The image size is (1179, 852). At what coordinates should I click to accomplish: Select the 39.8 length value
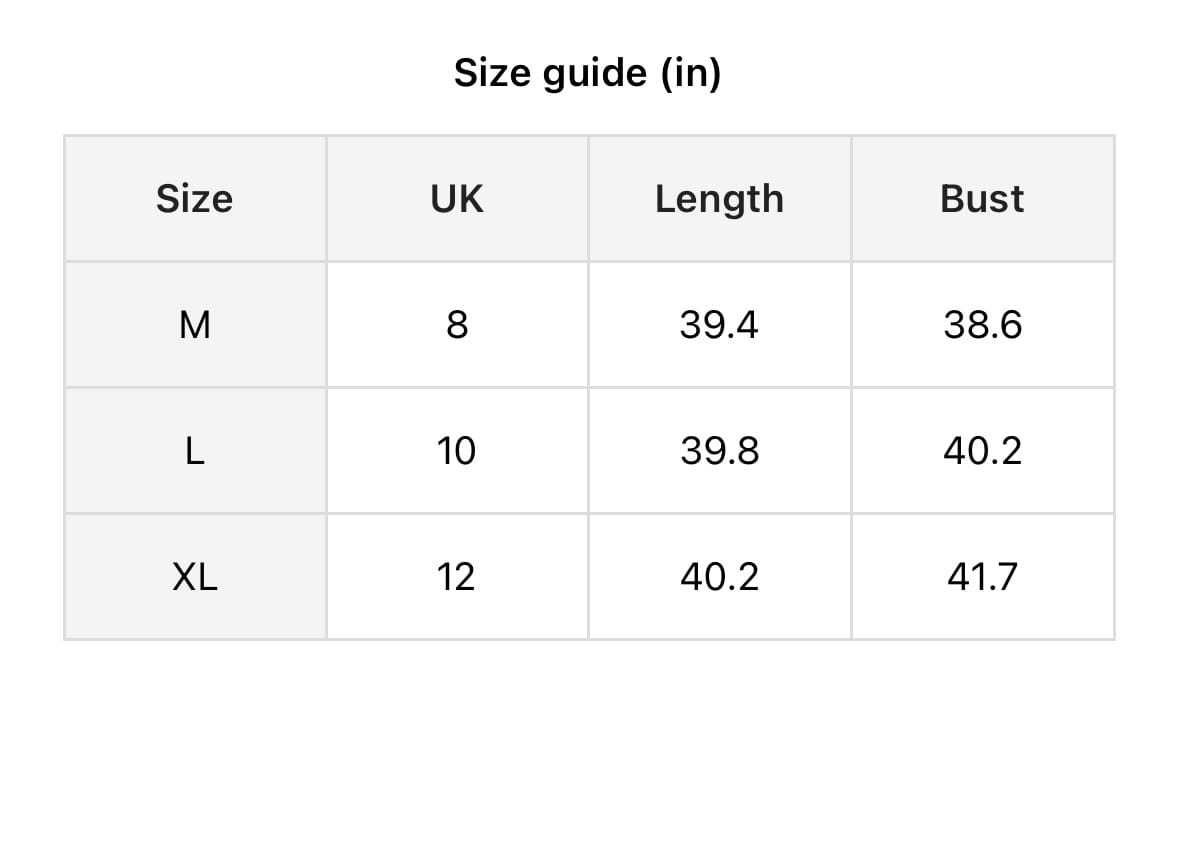coord(719,451)
